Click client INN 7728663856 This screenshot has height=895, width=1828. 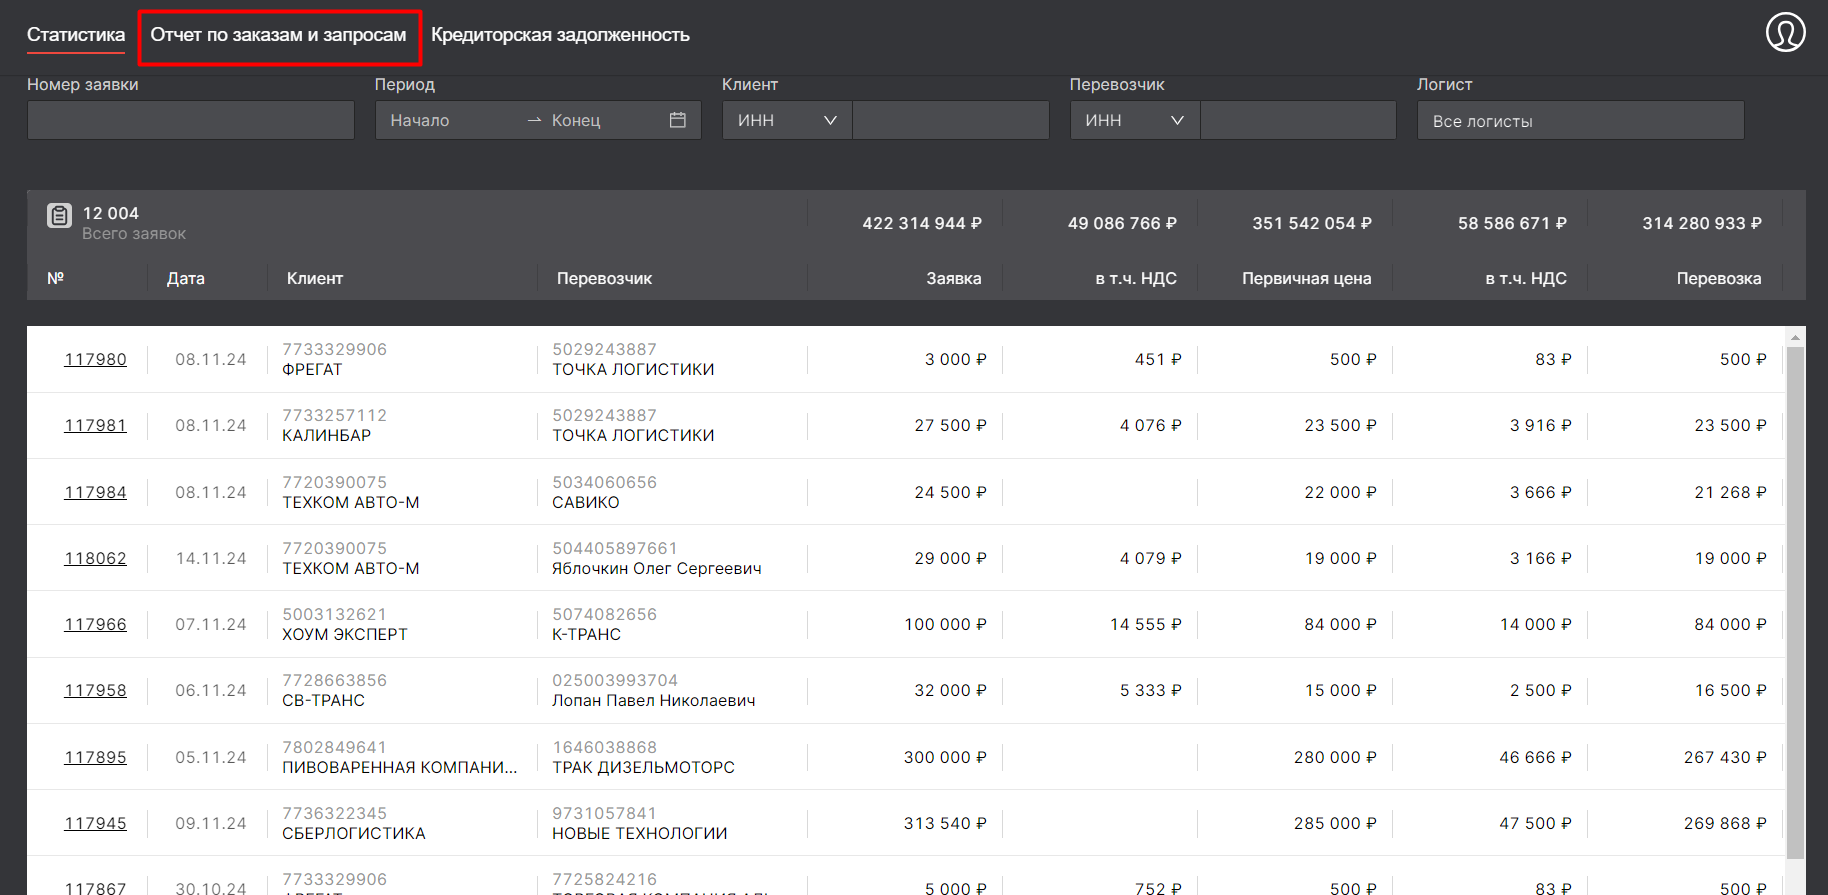[x=334, y=680]
